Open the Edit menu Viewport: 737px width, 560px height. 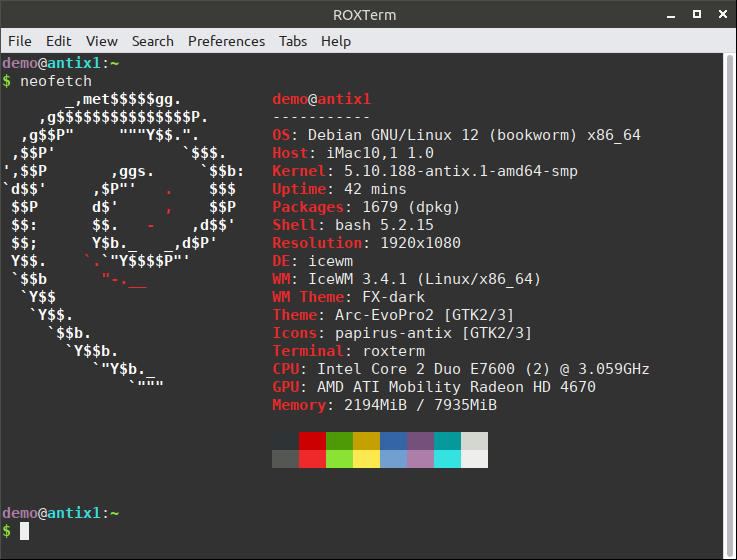[x=58, y=41]
